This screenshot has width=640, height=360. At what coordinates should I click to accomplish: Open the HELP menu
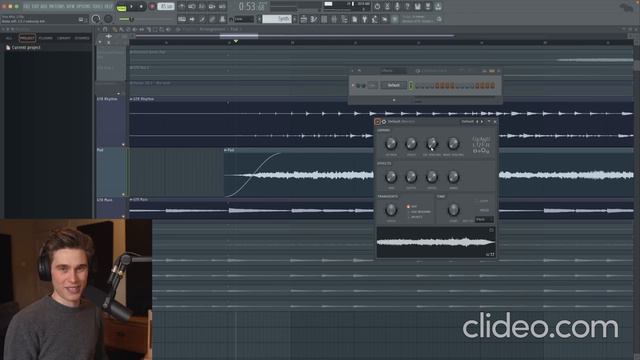(108, 7)
